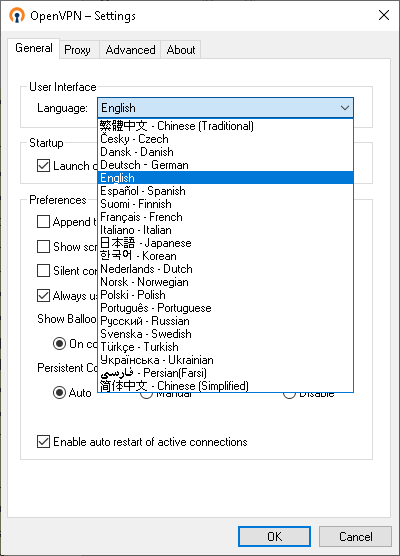Choose Japanese language option
The width and height of the screenshot is (400, 556).
click(x=226, y=243)
